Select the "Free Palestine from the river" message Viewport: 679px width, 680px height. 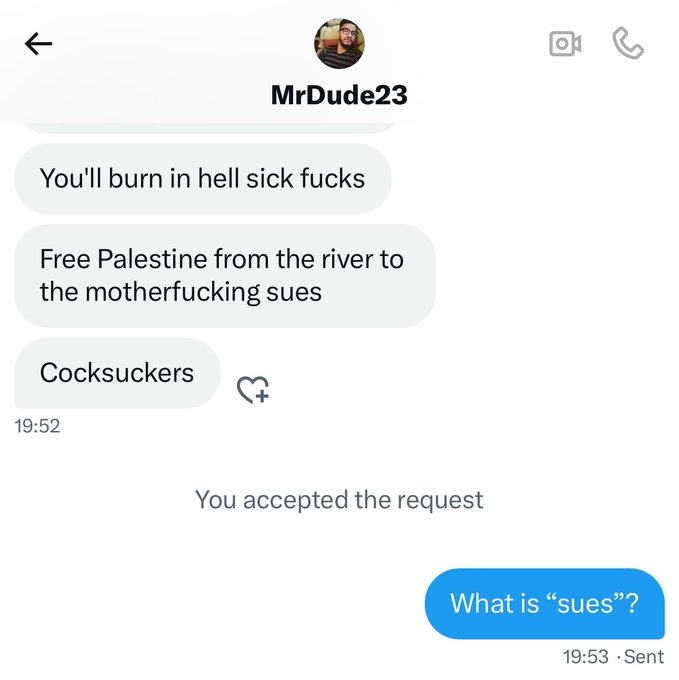tap(224, 276)
